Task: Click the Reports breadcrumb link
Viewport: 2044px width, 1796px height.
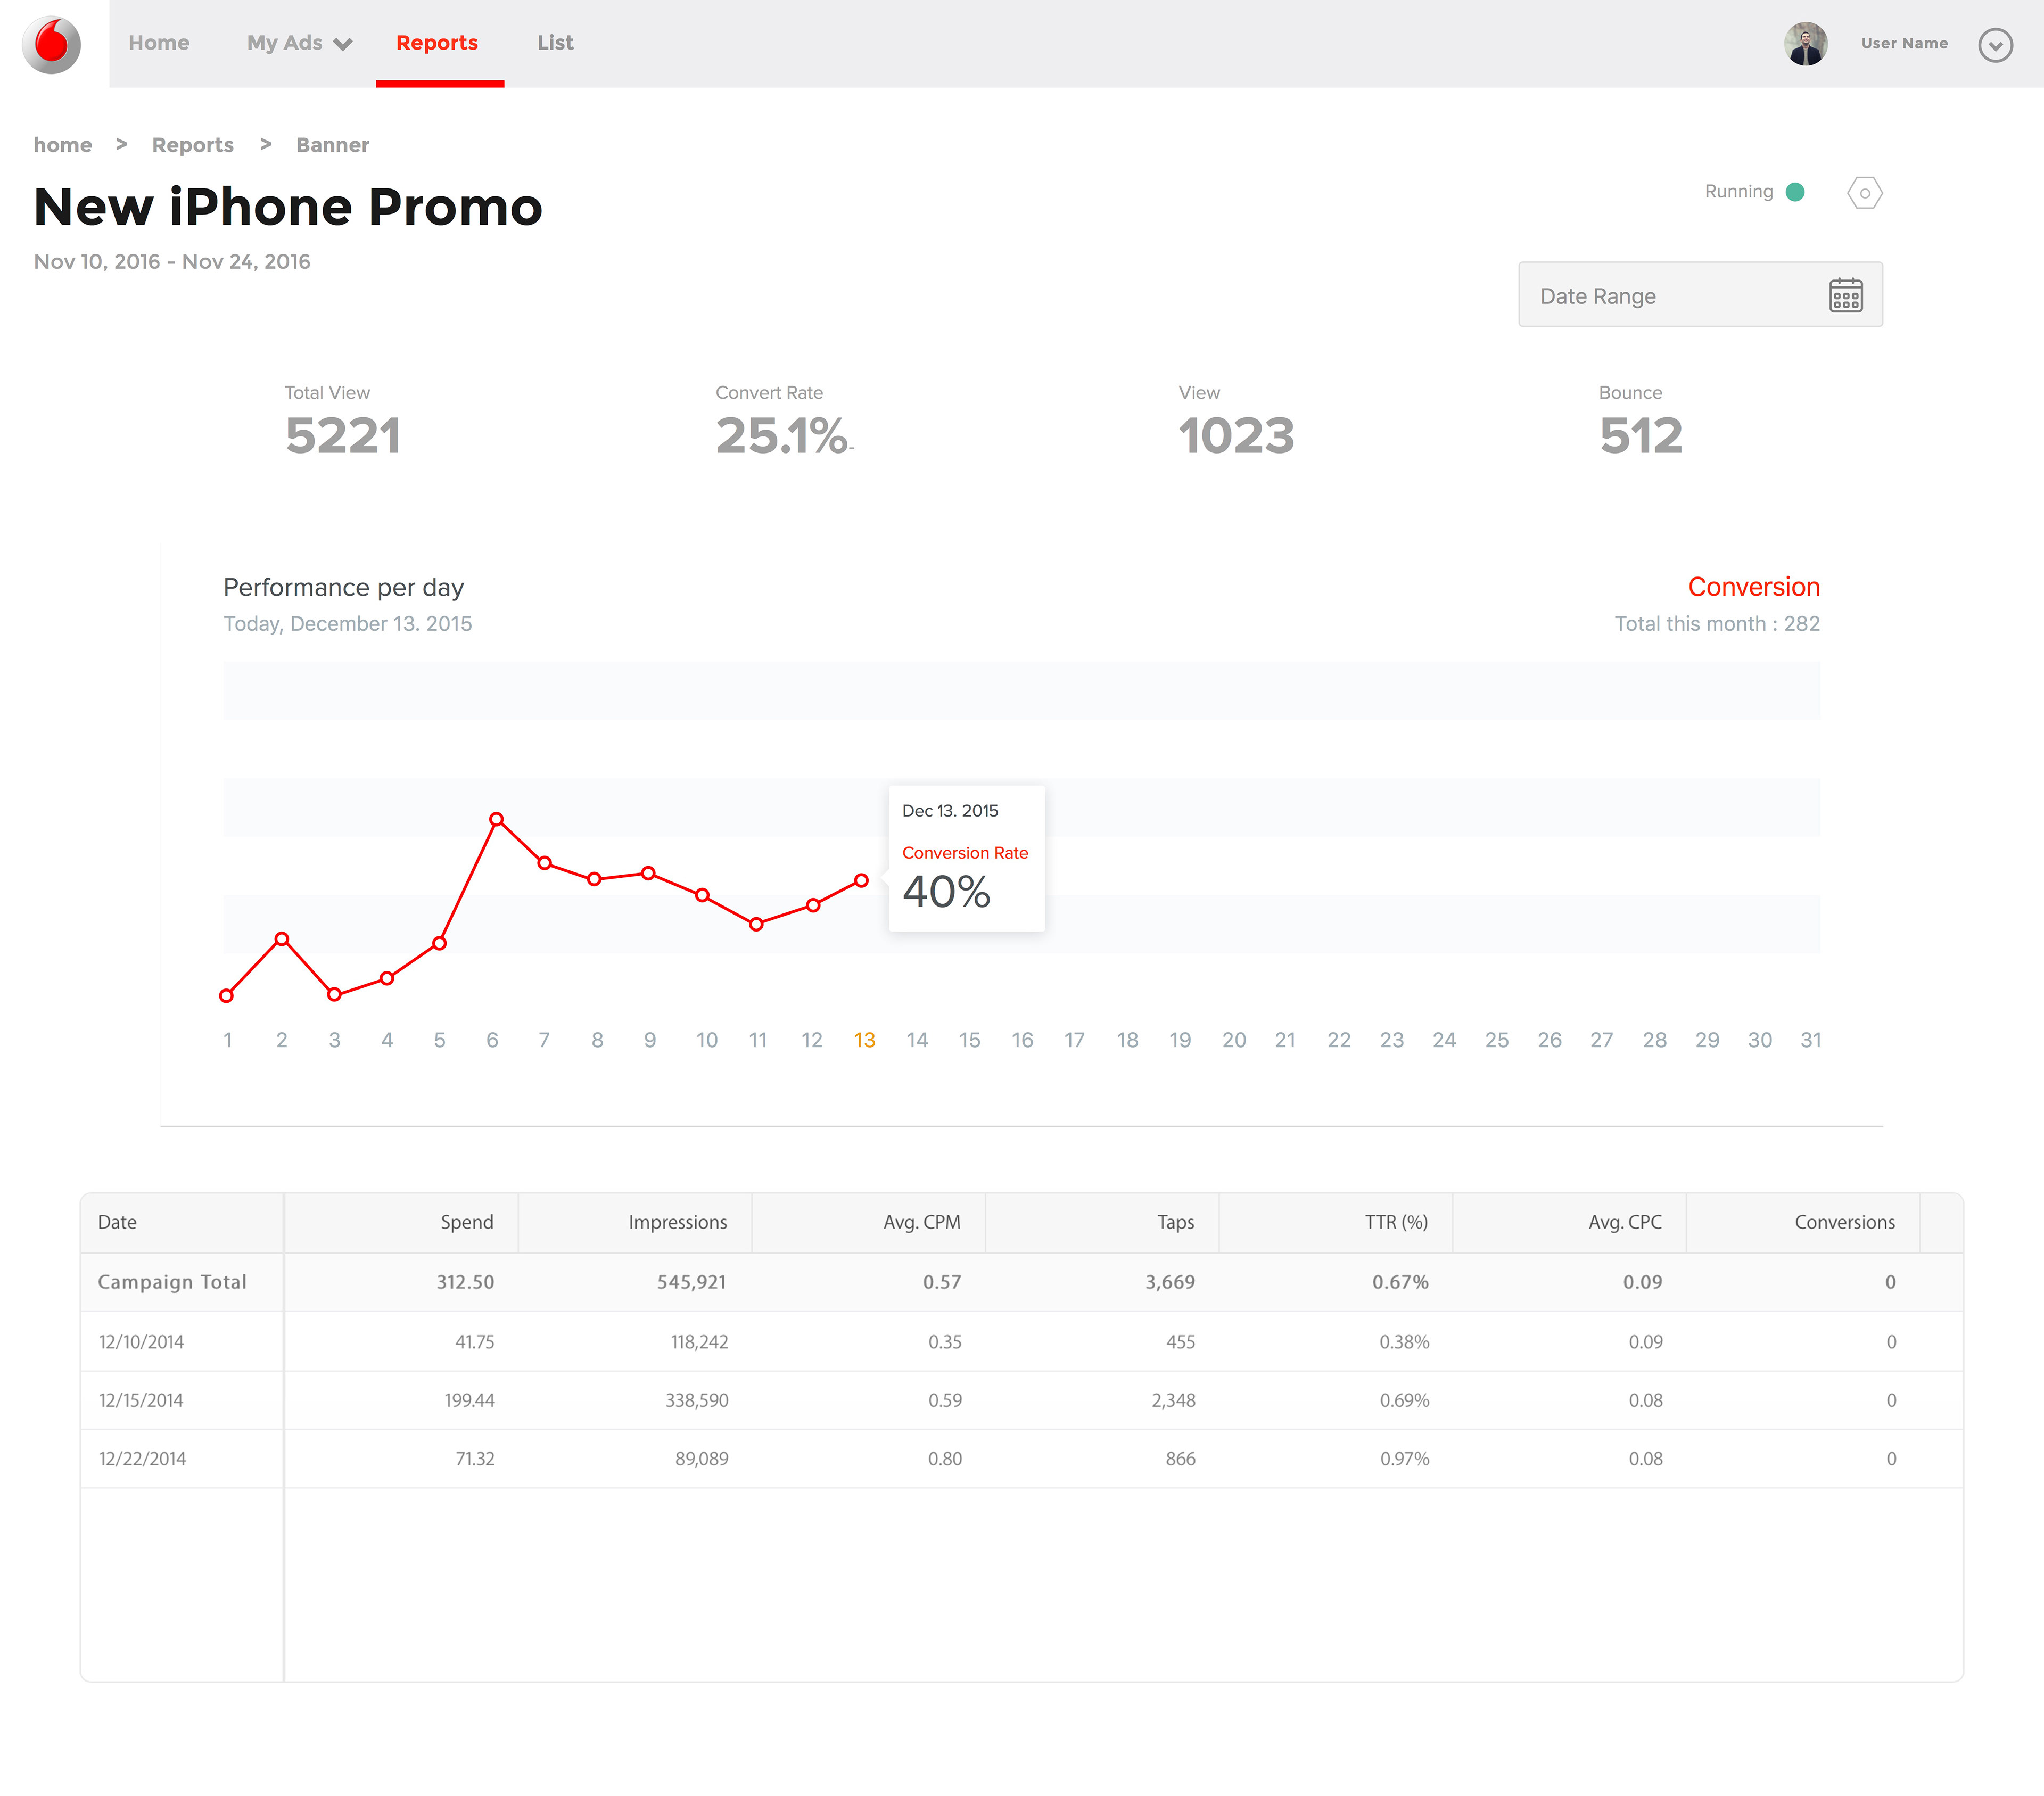Action: point(193,145)
